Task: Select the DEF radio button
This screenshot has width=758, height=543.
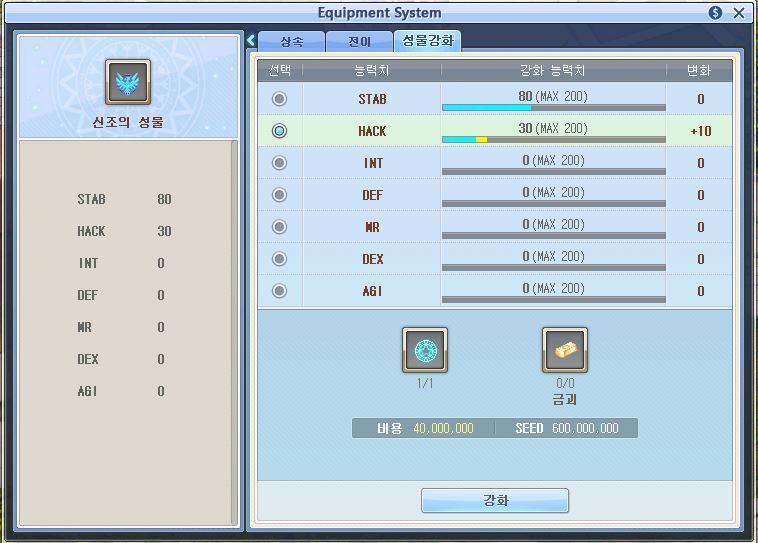Action: point(279,194)
